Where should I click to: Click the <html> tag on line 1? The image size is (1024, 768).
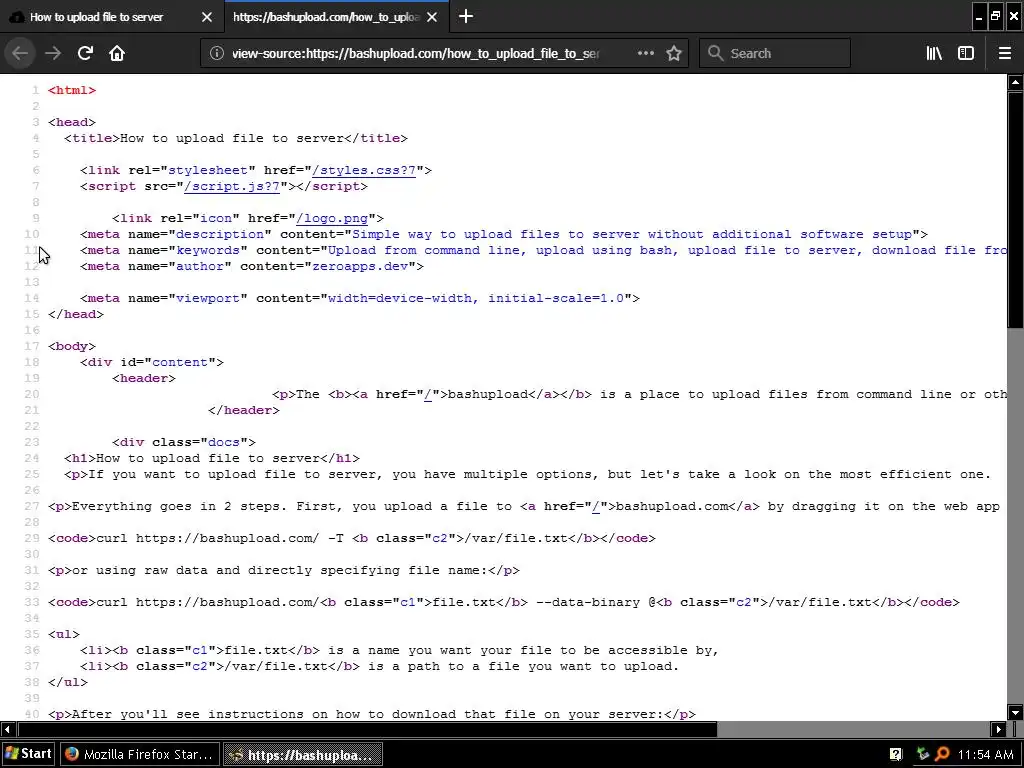pyautogui.click(x=72, y=90)
